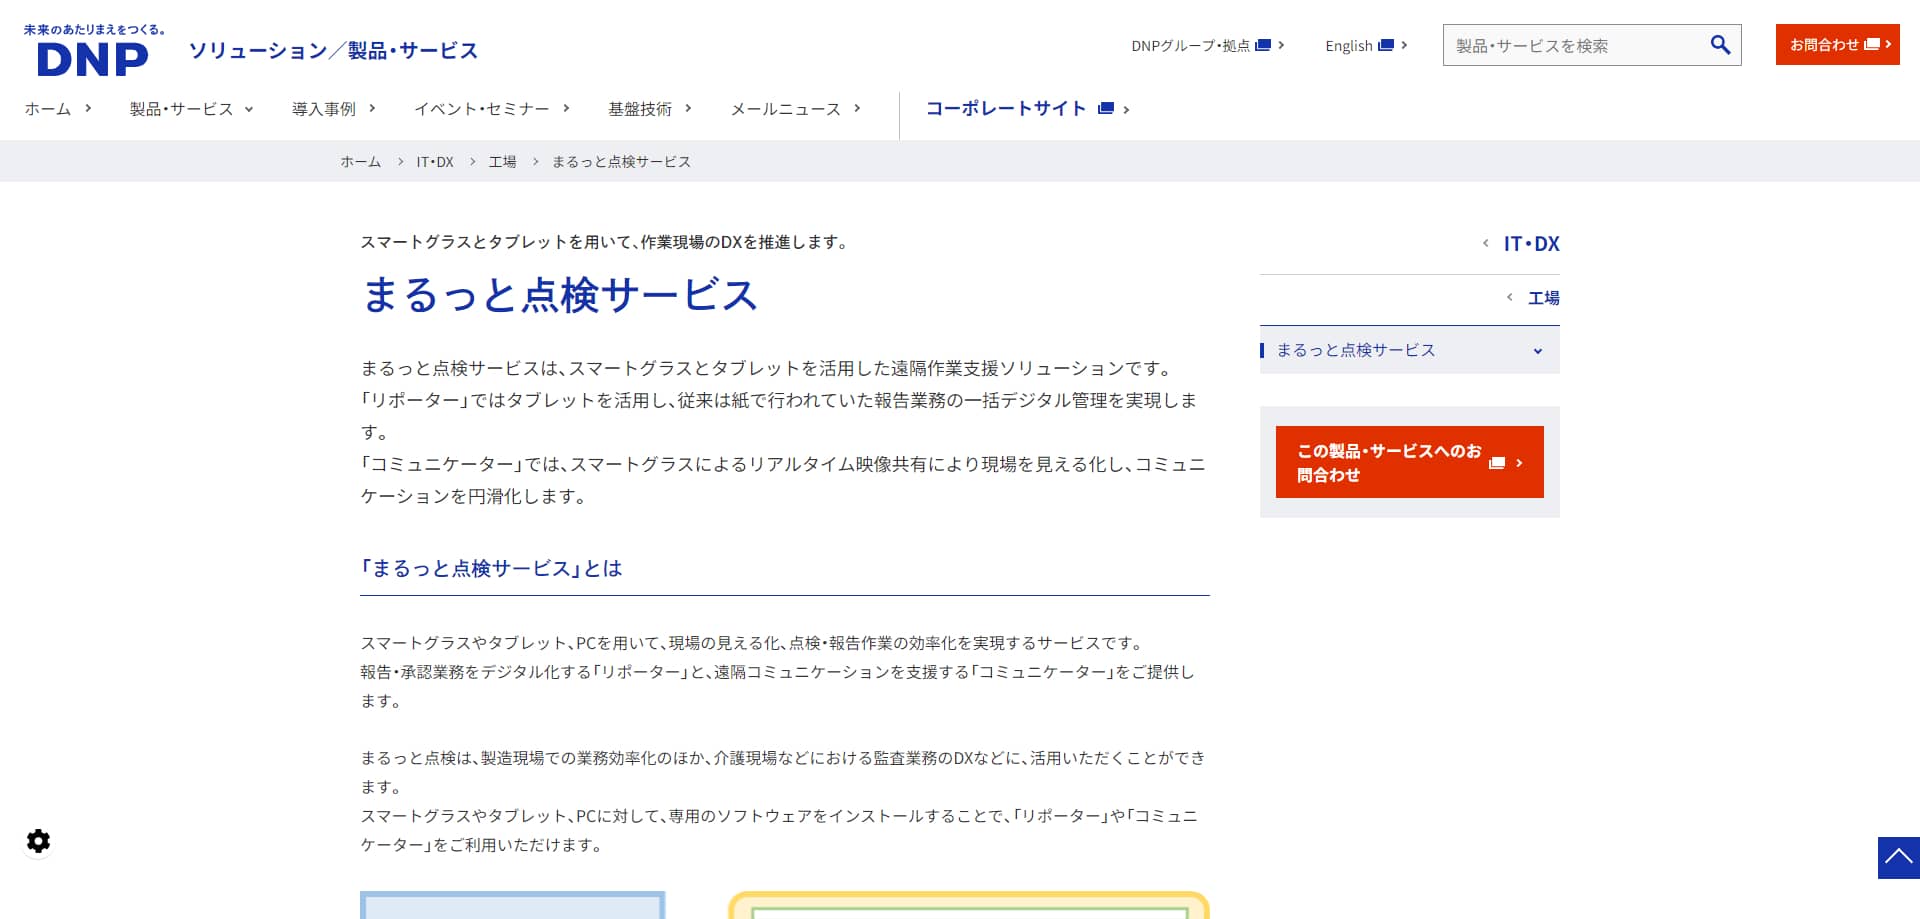This screenshot has height=919, width=1920.
Task: Click the ソリューション／製品・サービス site title
Action: pyautogui.click(x=333, y=50)
